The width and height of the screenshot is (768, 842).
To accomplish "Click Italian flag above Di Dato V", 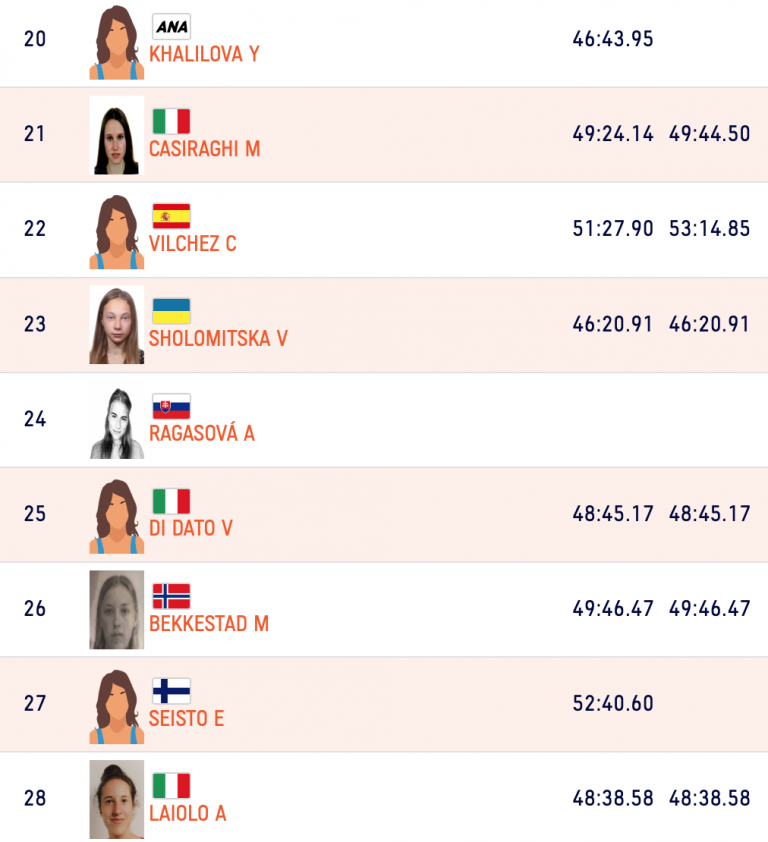I will pos(171,501).
